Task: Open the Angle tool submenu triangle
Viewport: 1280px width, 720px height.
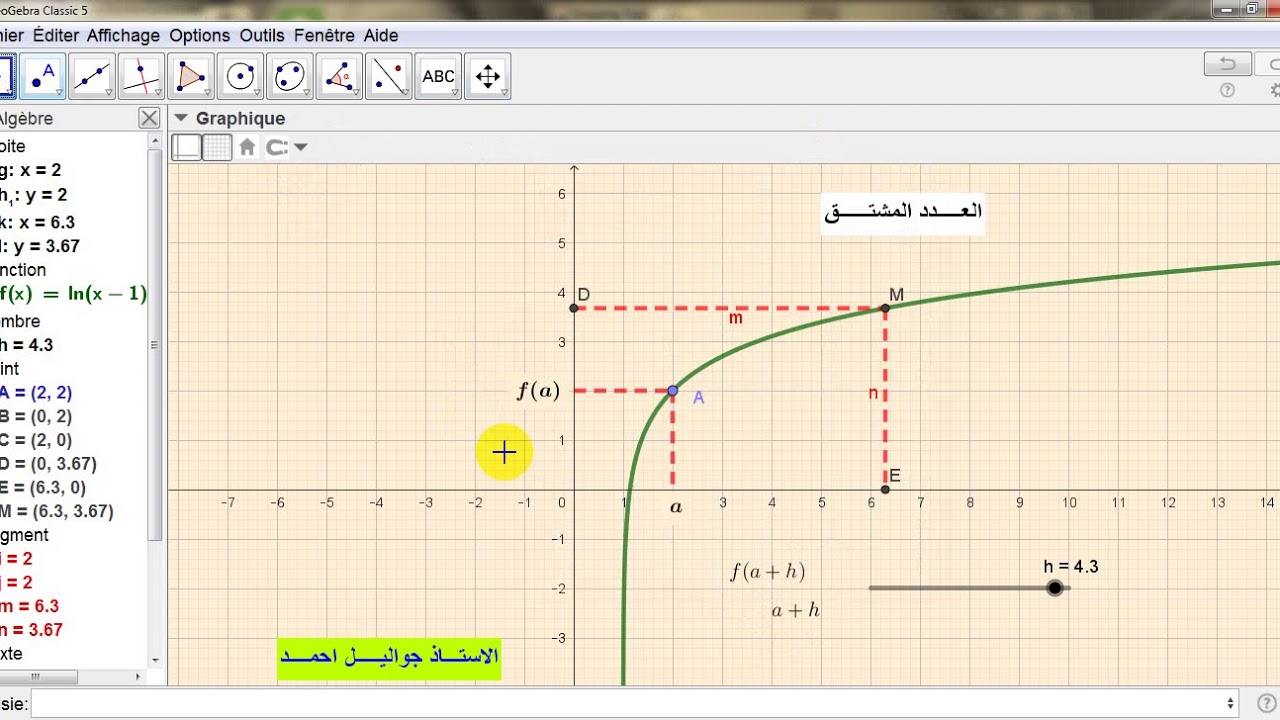Action: tap(357, 93)
